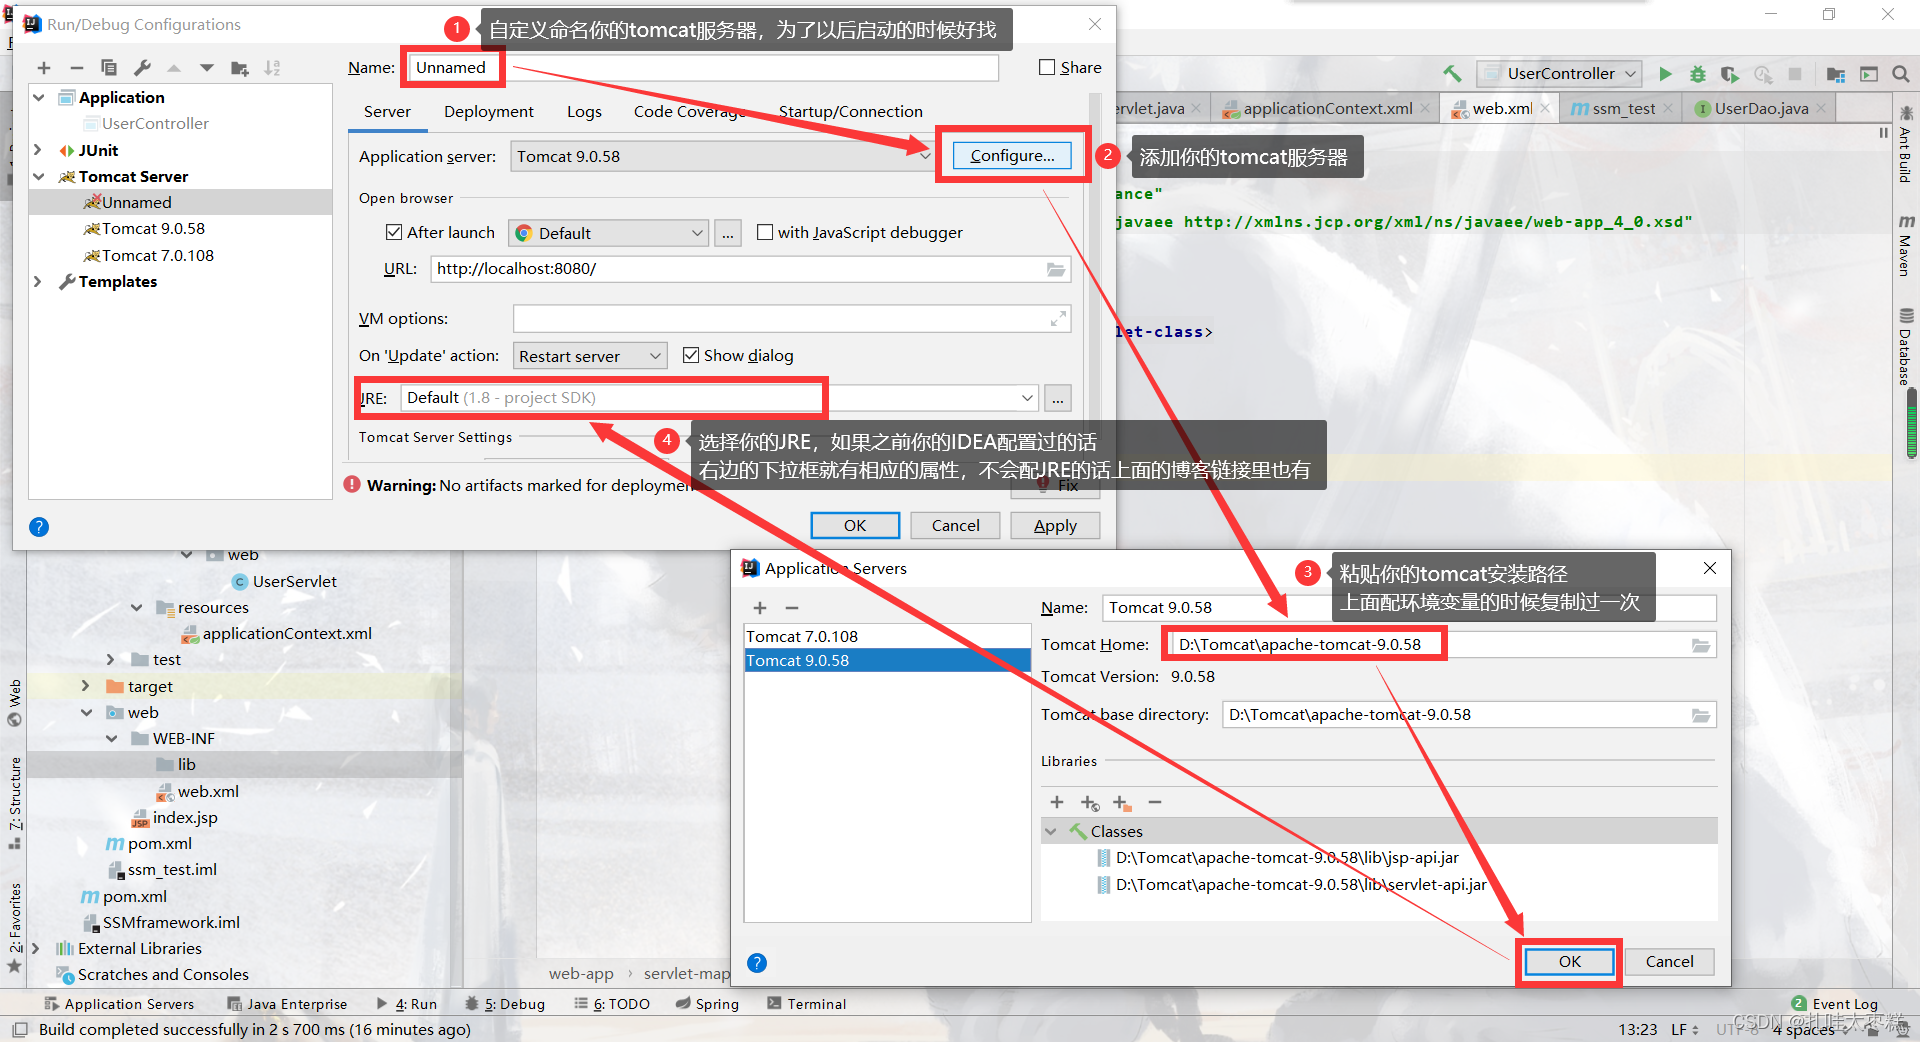Image resolution: width=1920 pixels, height=1042 pixels.
Task: Click the Debug bug icon in the IDE toolbar
Action: 1697,74
